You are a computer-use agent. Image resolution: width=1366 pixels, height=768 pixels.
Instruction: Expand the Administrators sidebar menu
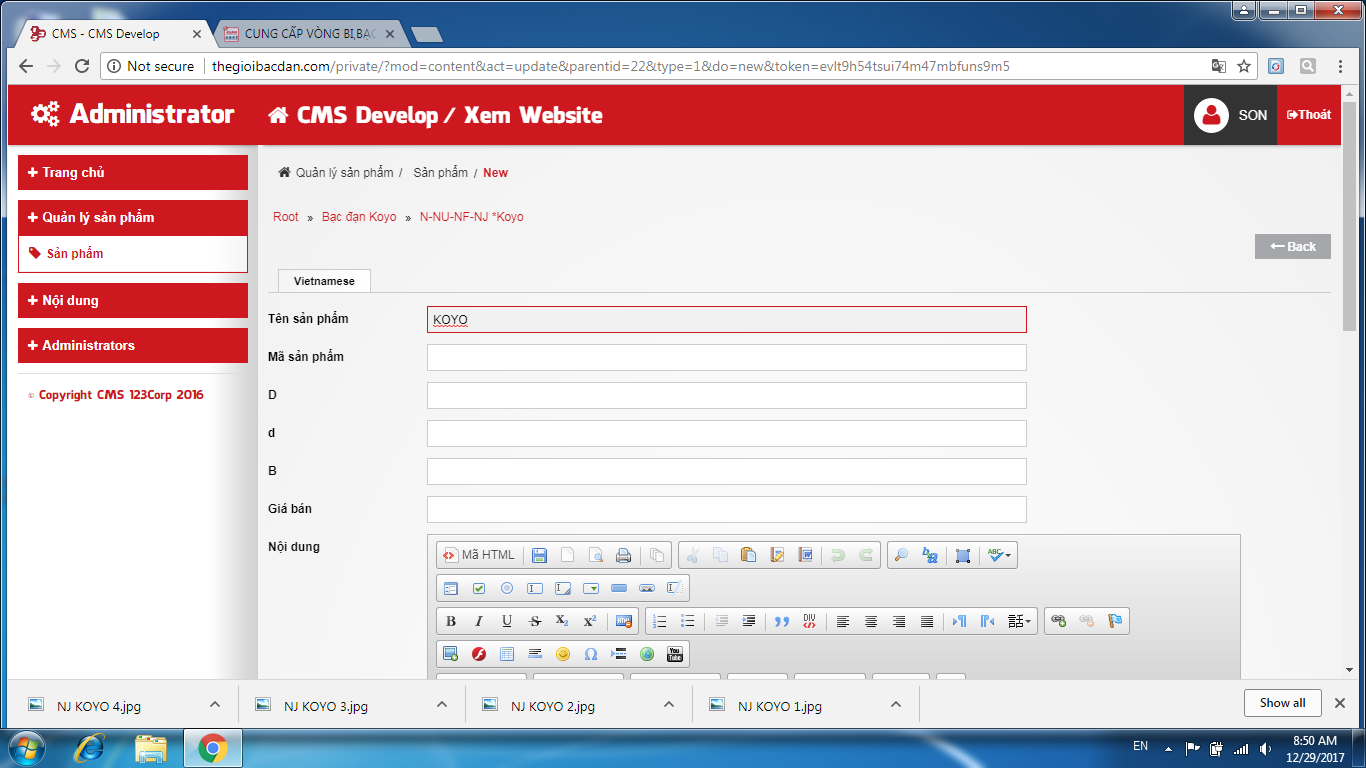[133, 345]
